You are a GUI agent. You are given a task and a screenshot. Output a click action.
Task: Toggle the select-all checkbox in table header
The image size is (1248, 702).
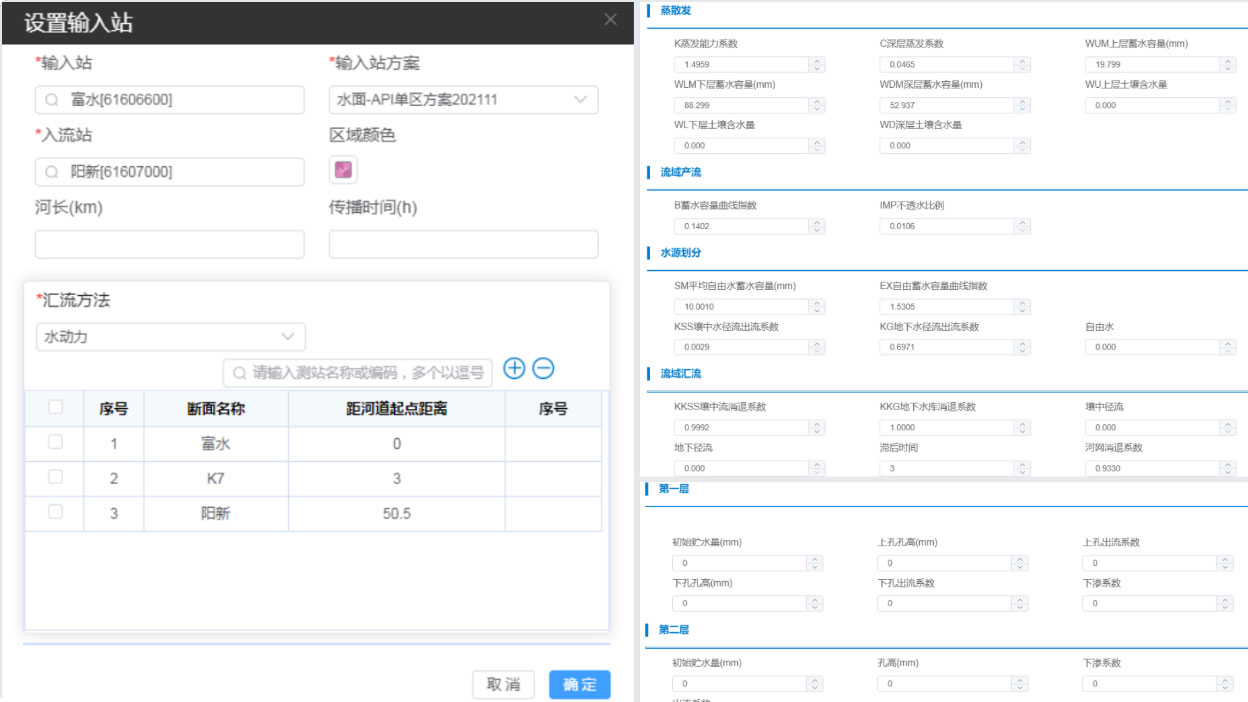point(56,407)
